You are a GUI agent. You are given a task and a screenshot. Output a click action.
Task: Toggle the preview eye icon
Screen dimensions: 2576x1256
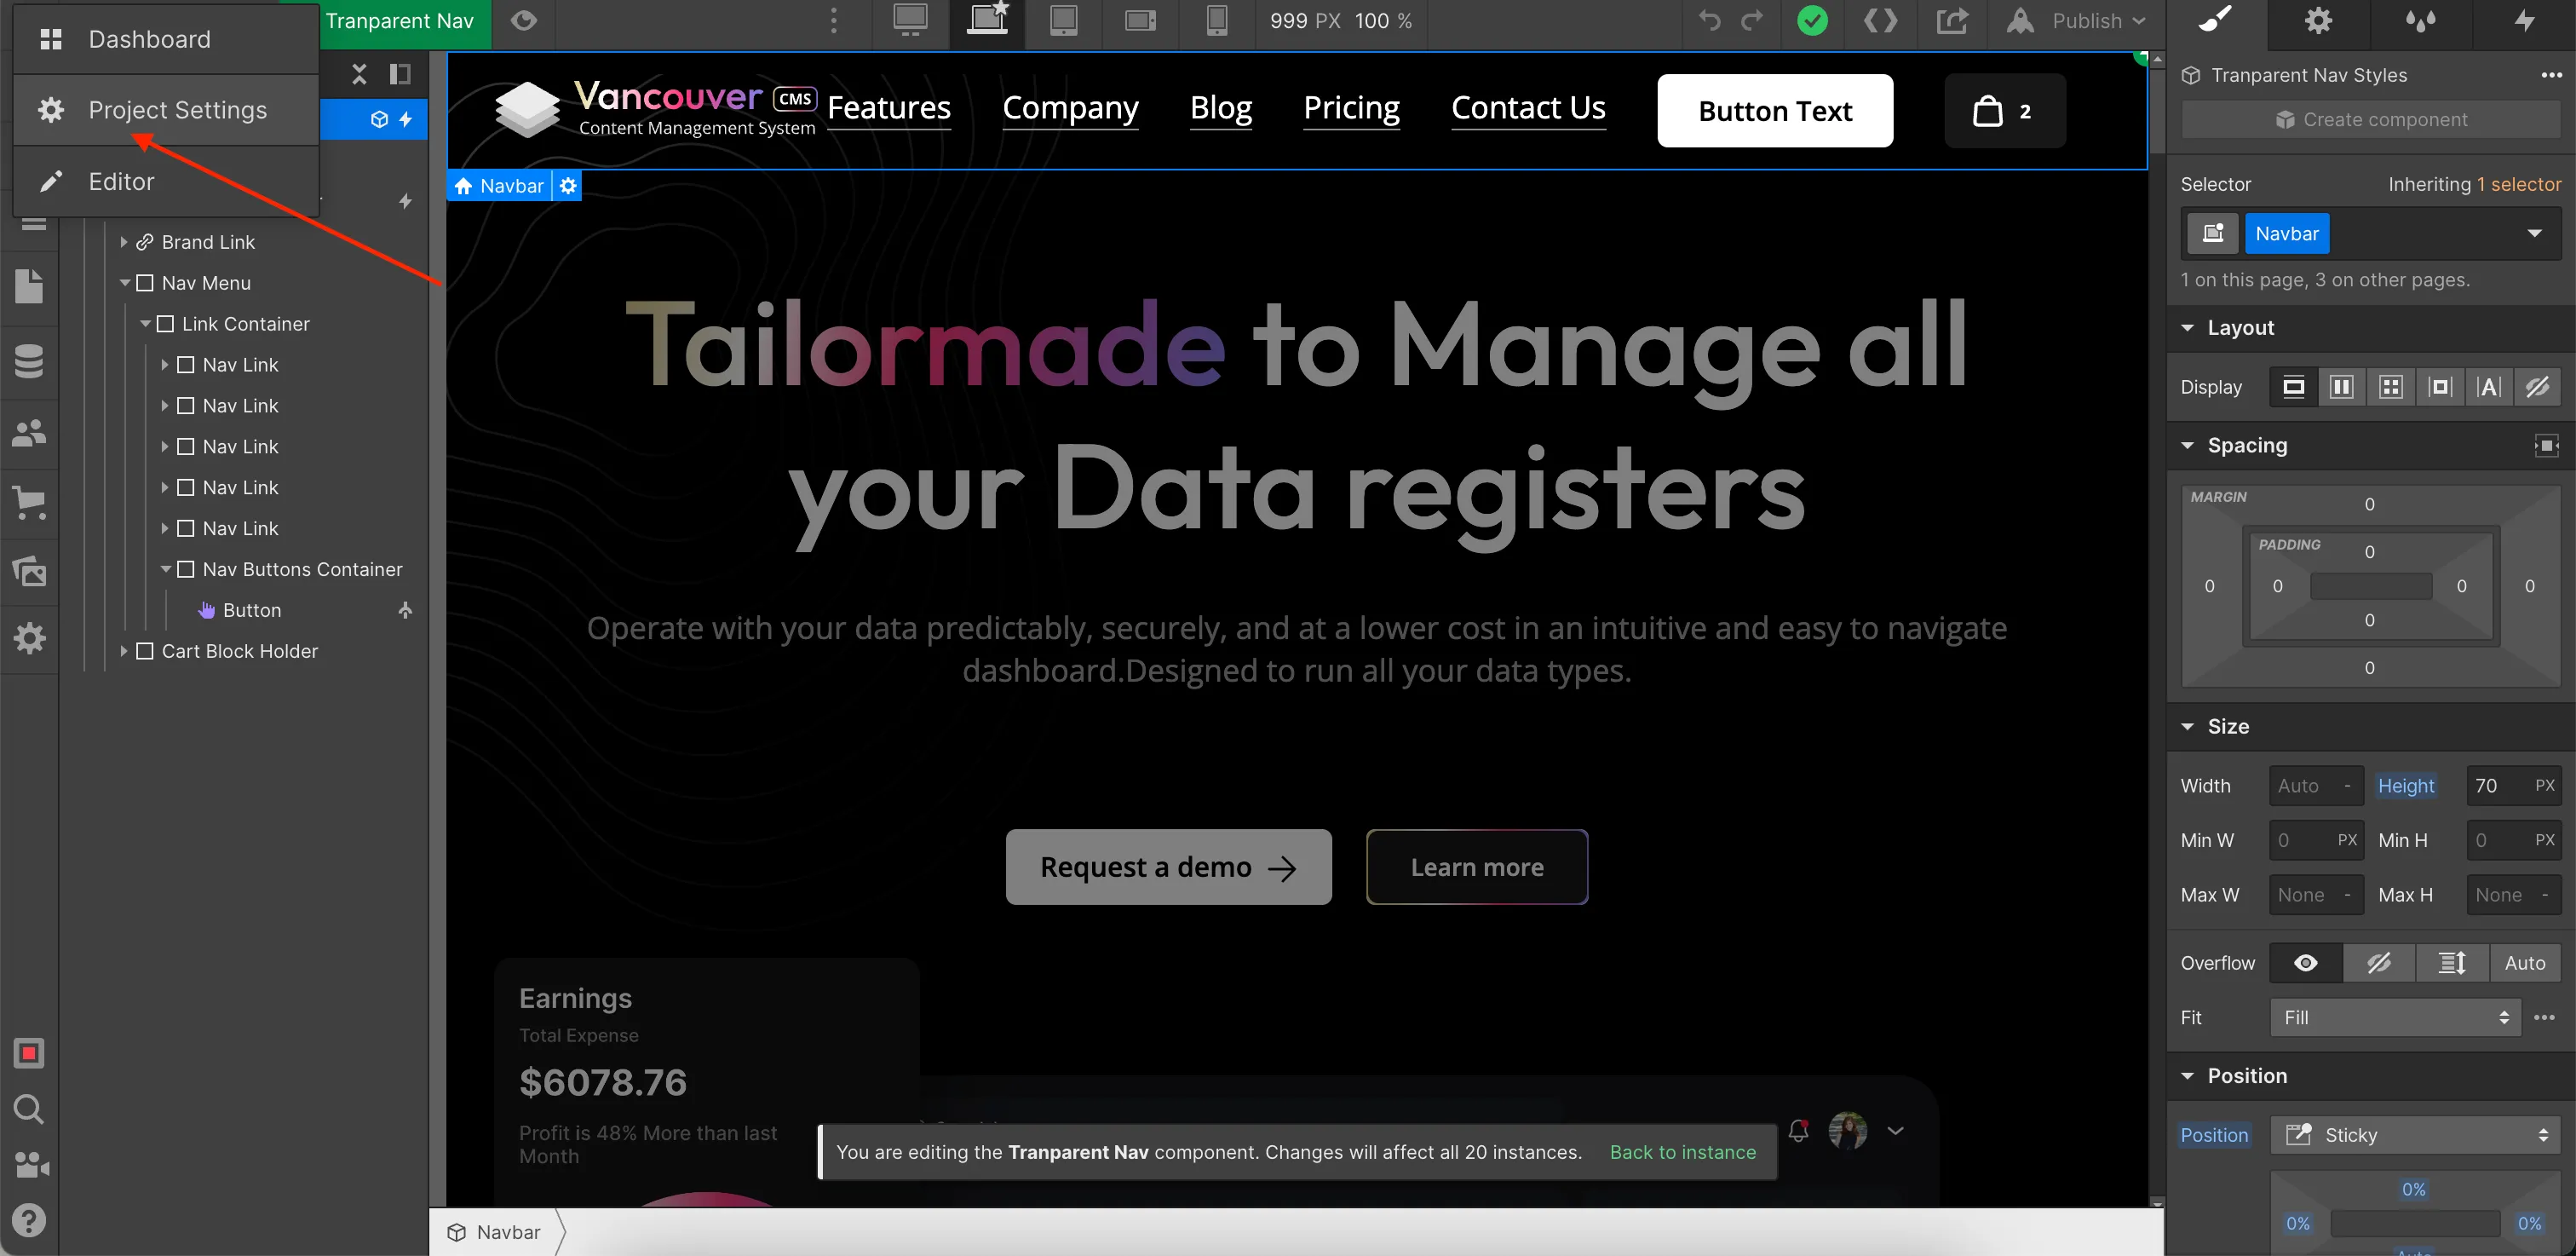click(523, 21)
